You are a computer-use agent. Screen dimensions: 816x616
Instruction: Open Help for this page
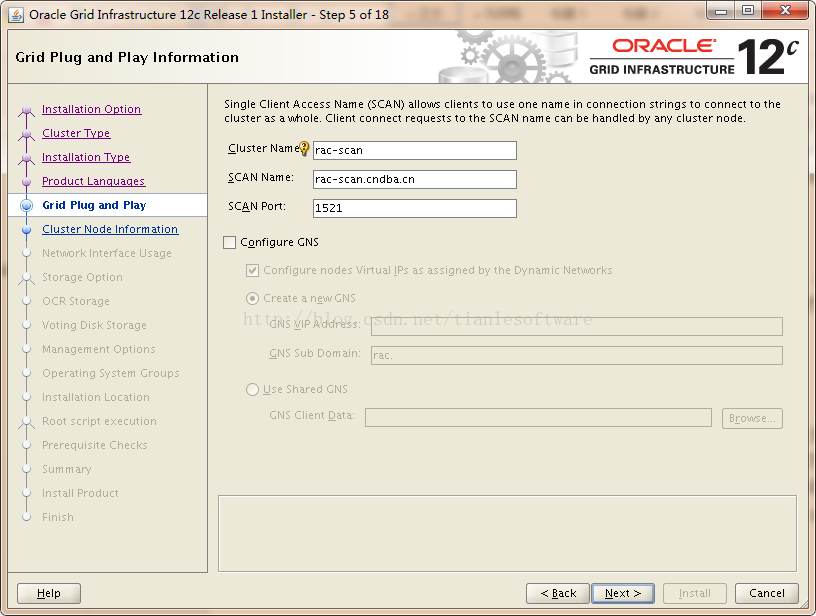(x=48, y=593)
